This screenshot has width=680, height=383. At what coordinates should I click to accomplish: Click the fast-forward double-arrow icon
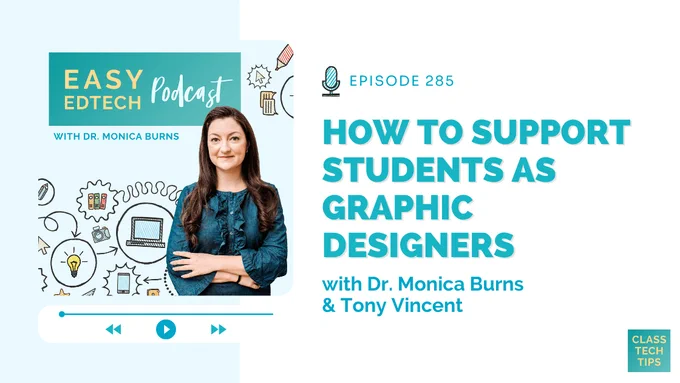[x=218, y=330]
